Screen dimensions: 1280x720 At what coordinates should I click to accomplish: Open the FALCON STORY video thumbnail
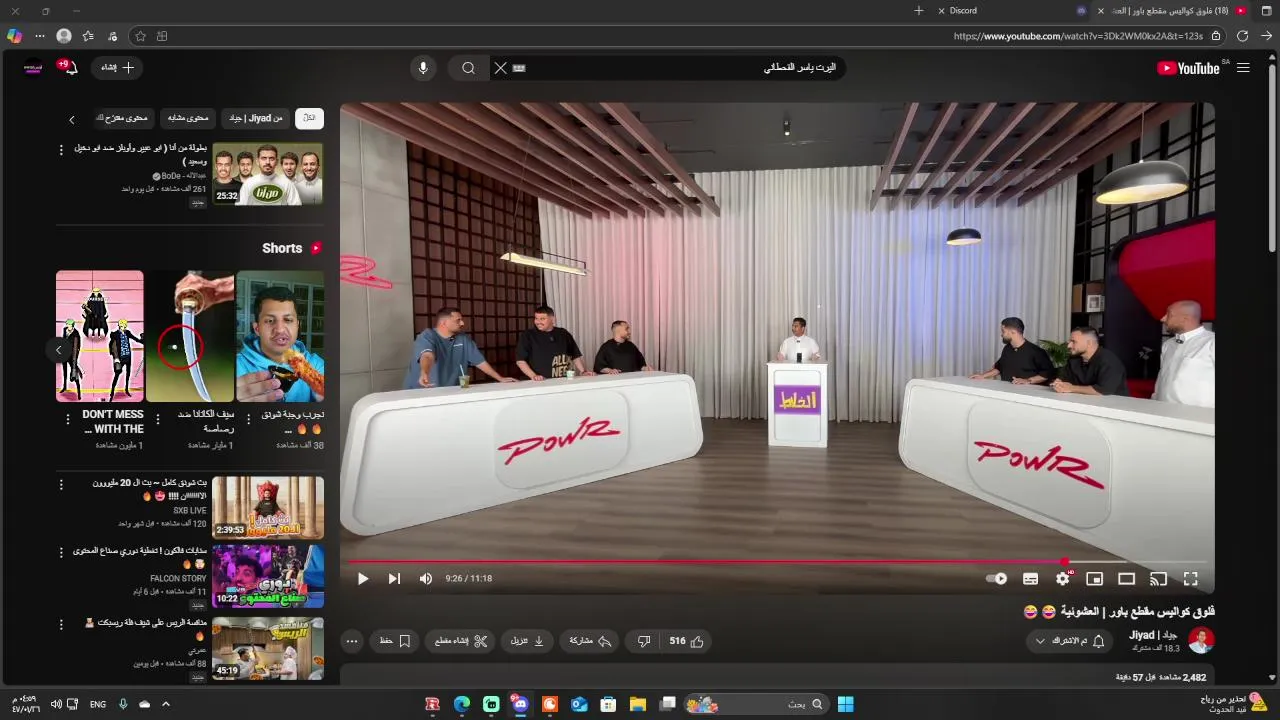click(268, 576)
